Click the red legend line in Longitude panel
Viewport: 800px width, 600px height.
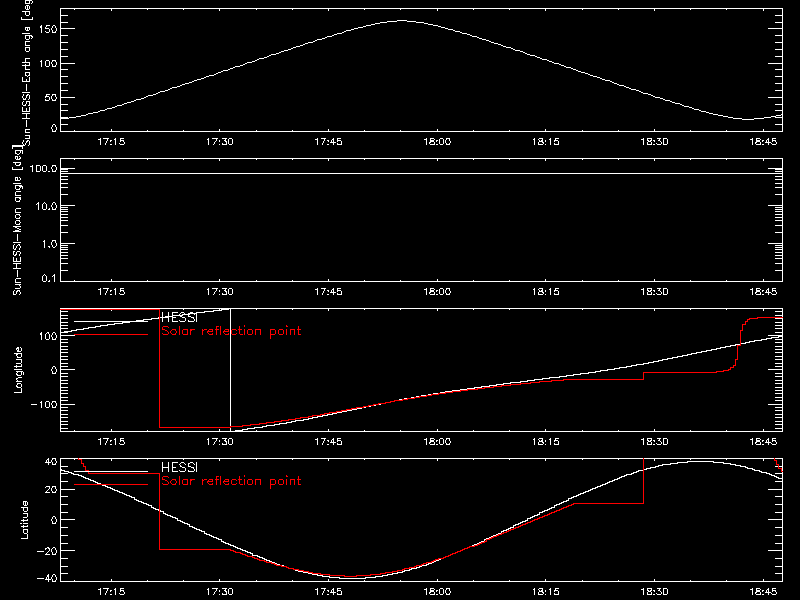point(111,335)
